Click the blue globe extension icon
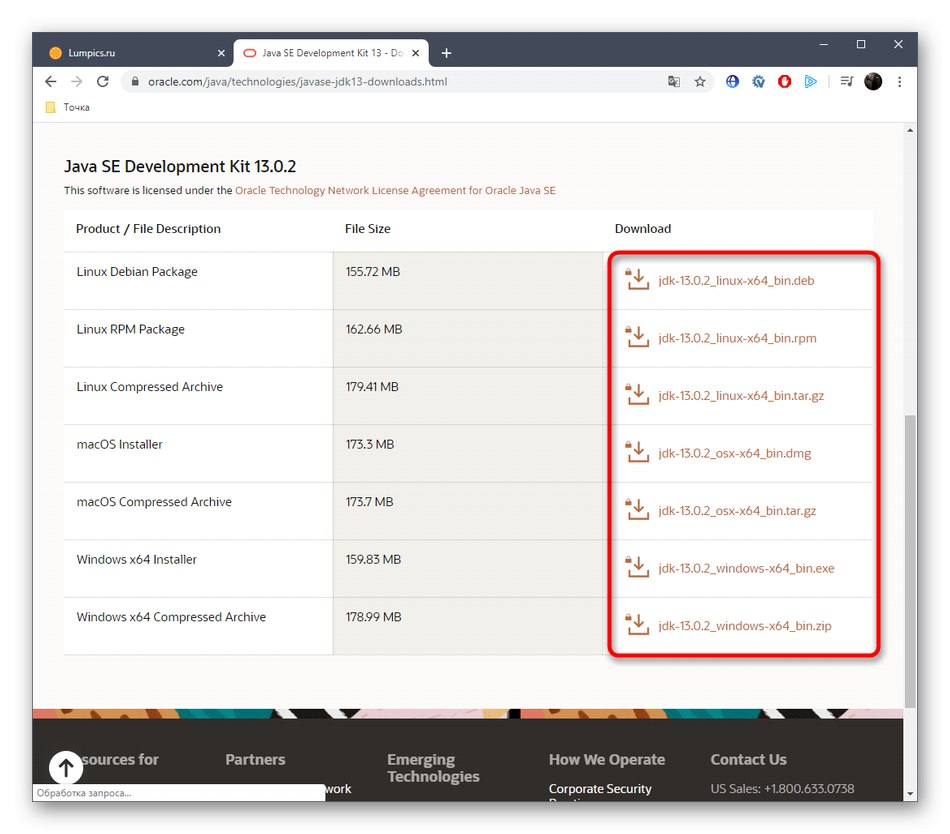950x834 pixels. point(732,81)
